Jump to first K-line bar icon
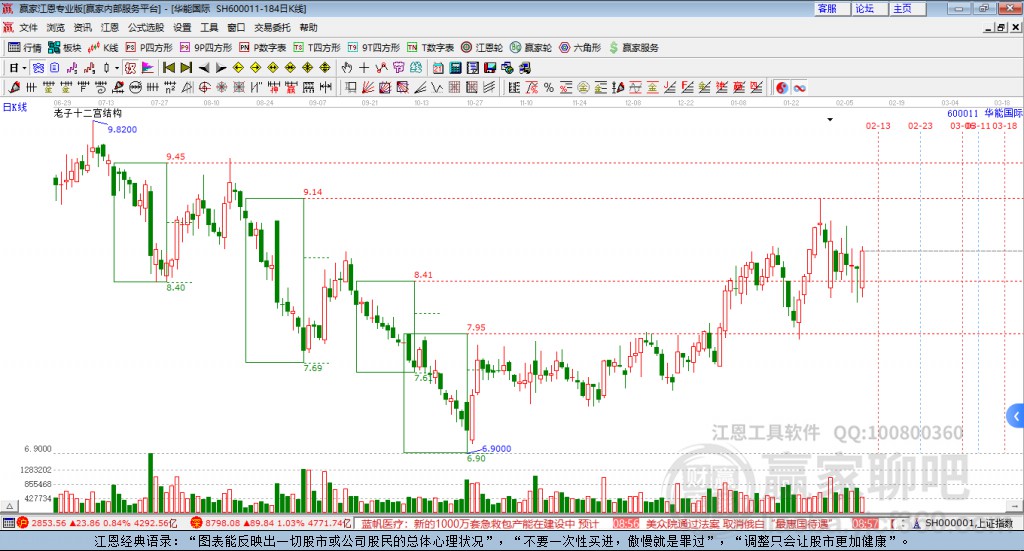 point(168,68)
